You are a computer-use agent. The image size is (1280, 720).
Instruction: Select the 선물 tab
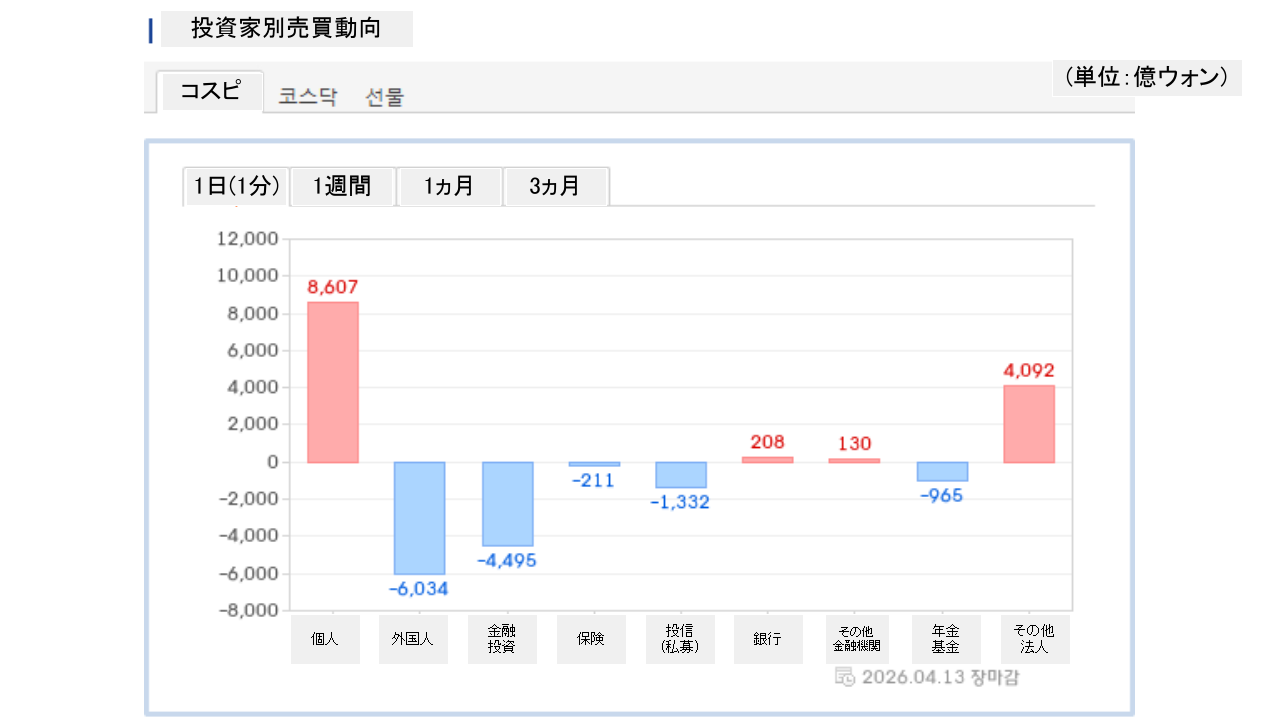pyautogui.click(x=385, y=97)
